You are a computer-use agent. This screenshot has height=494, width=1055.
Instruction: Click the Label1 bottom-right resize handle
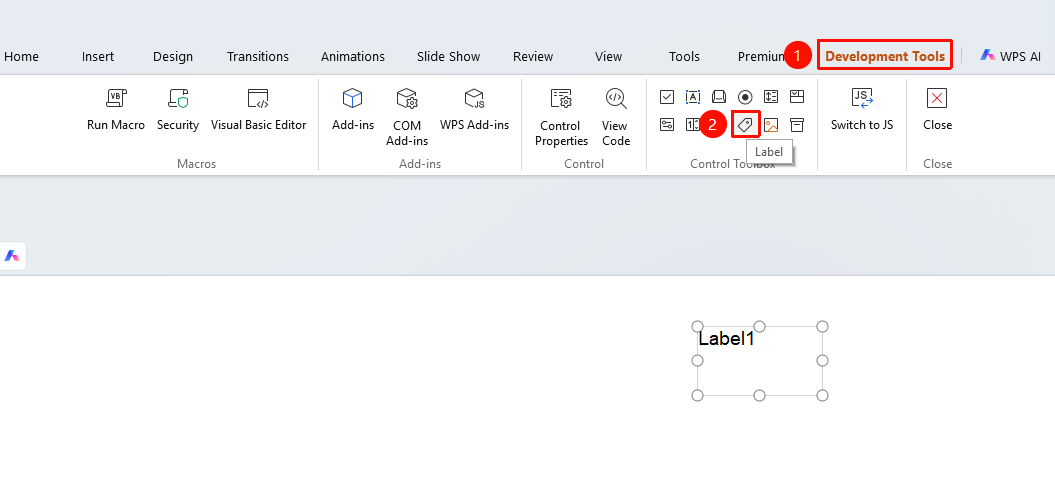pyautogui.click(x=822, y=395)
